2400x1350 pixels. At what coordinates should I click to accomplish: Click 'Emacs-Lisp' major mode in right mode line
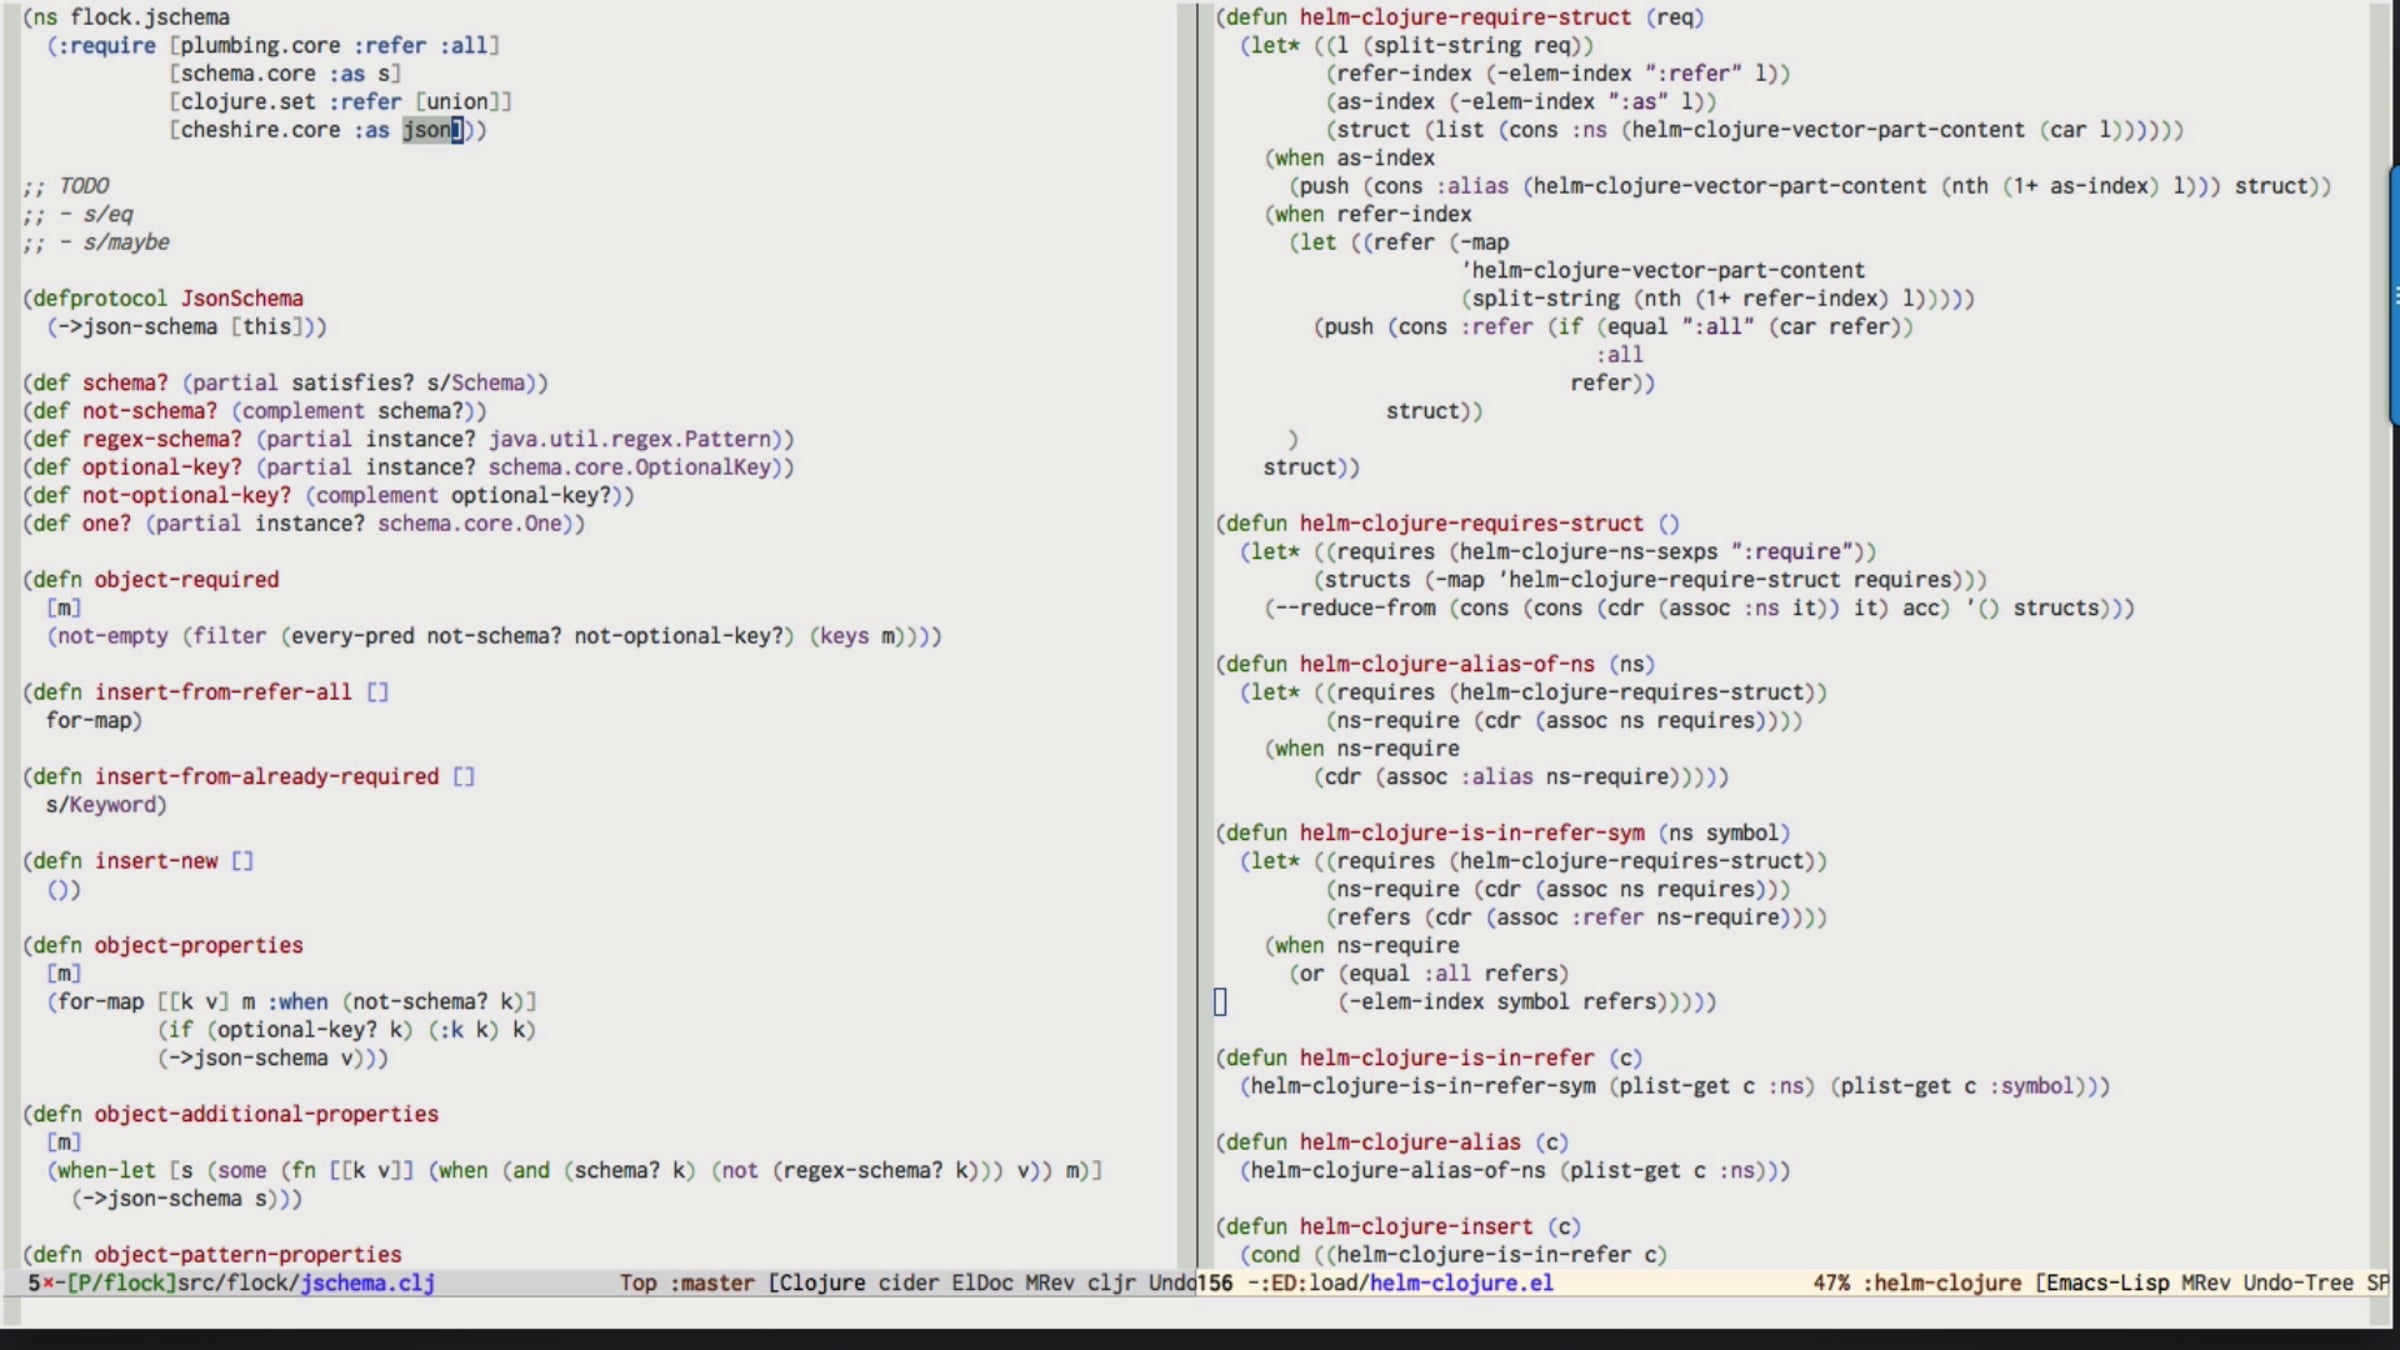coord(2108,1282)
